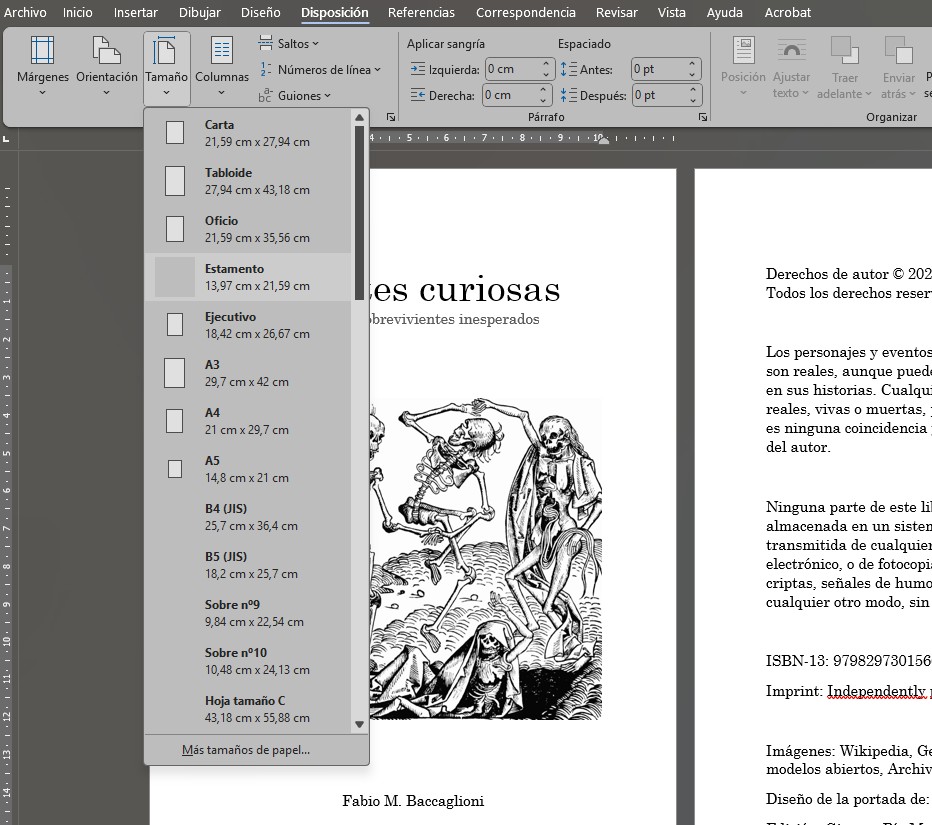This screenshot has height=825, width=932.
Task: Click the Orientación page orientation icon
Action: (106, 52)
